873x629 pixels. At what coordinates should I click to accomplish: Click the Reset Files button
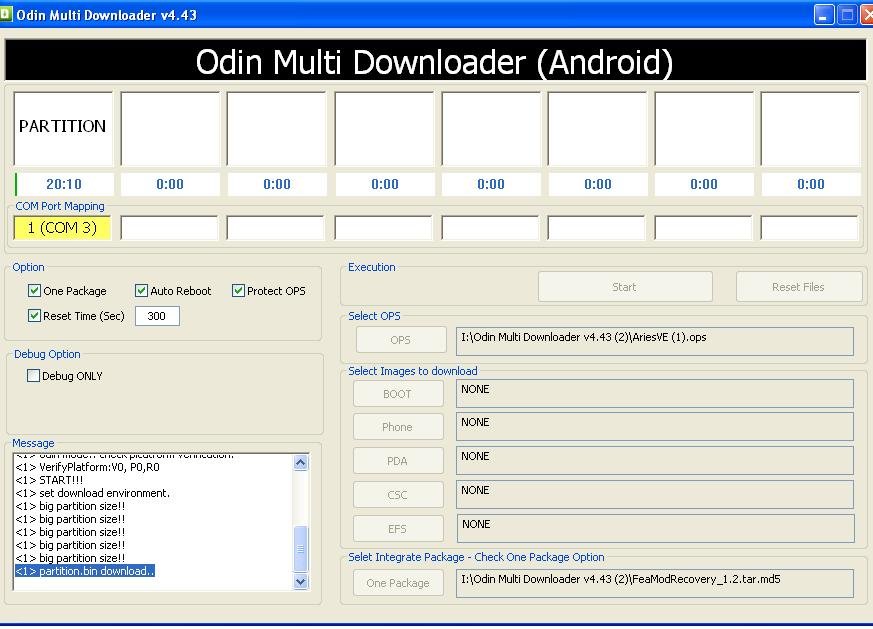click(x=798, y=287)
